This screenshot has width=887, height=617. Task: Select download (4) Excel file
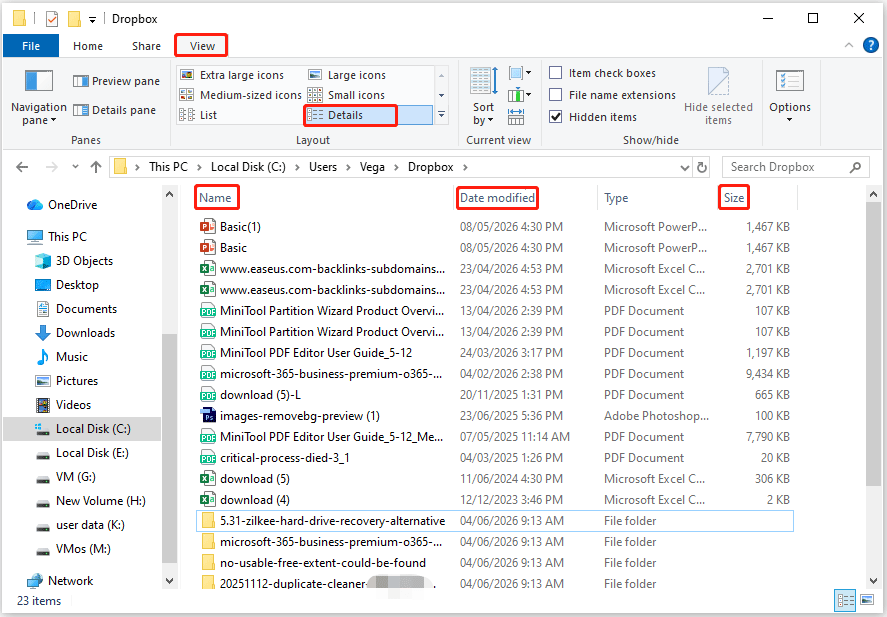coord(494,500)
